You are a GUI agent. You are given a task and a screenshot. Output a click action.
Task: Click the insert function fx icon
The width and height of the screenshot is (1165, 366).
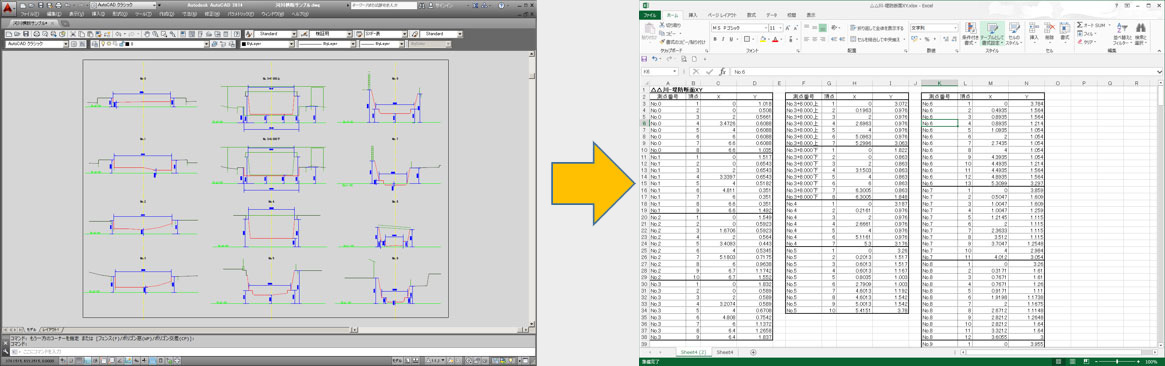[x=723, y=71]
